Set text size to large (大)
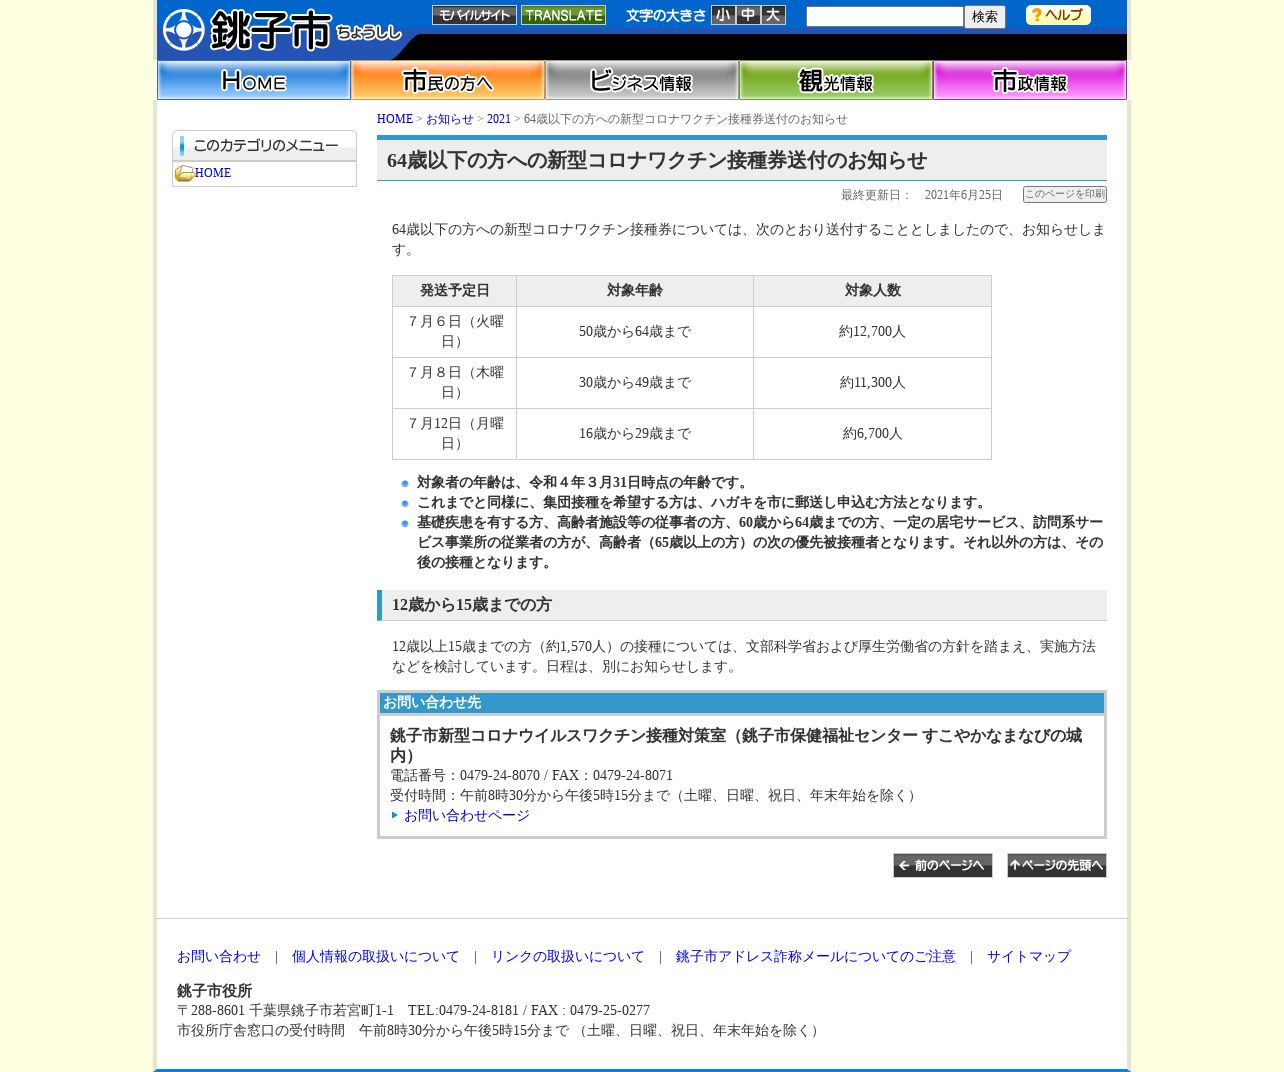 (773, 15)
